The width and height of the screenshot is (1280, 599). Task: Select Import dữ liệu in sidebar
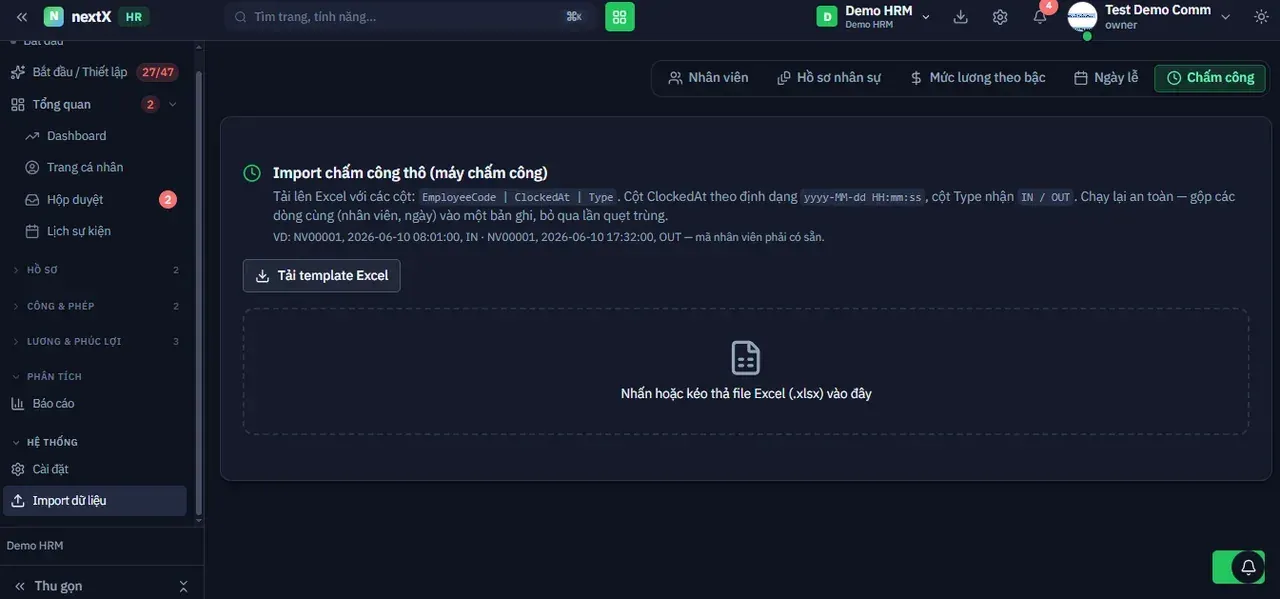pos(95,501)
